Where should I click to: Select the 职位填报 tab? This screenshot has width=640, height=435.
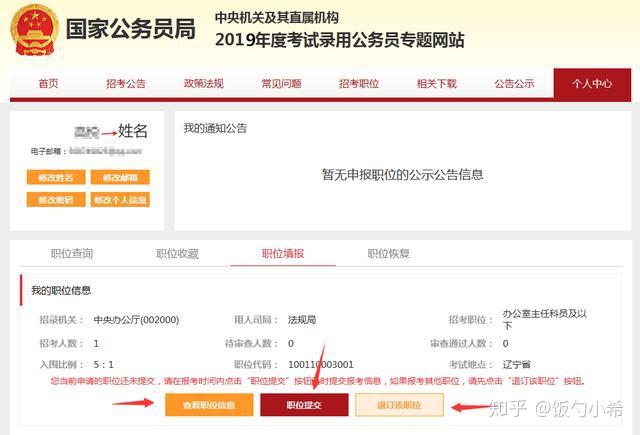click(283, 253)
